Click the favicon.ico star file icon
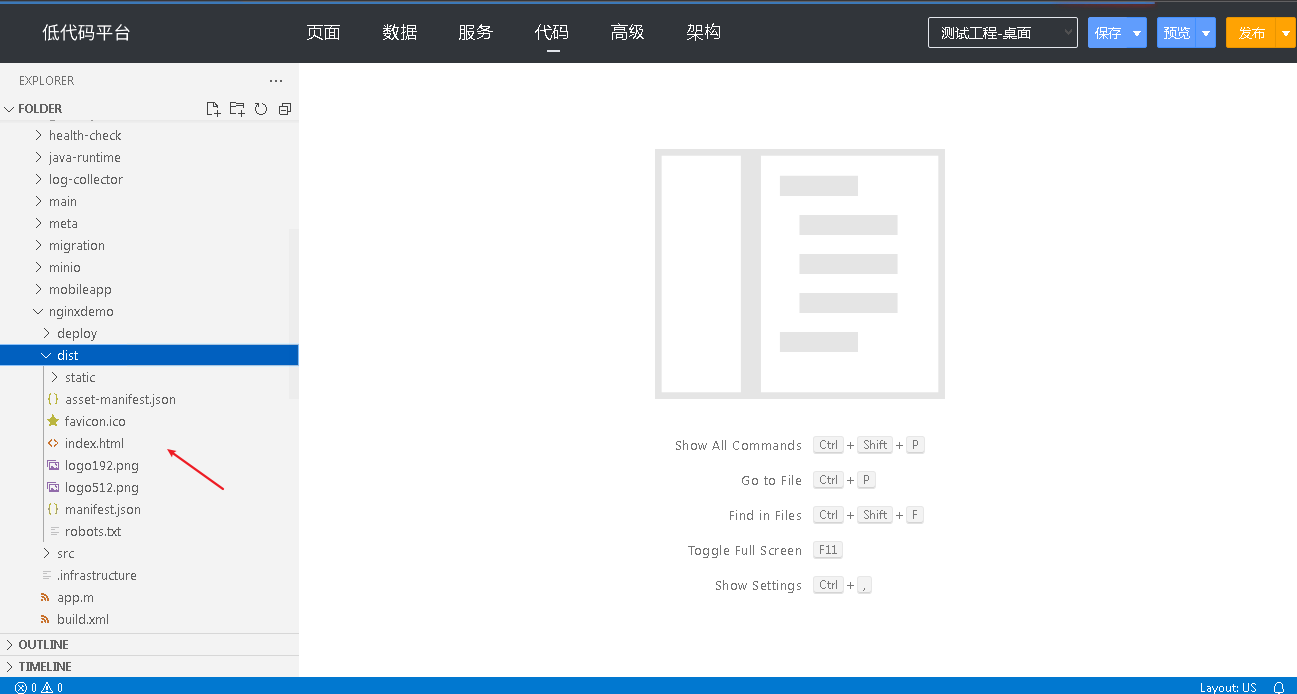1297x694 pixels. 53,421
